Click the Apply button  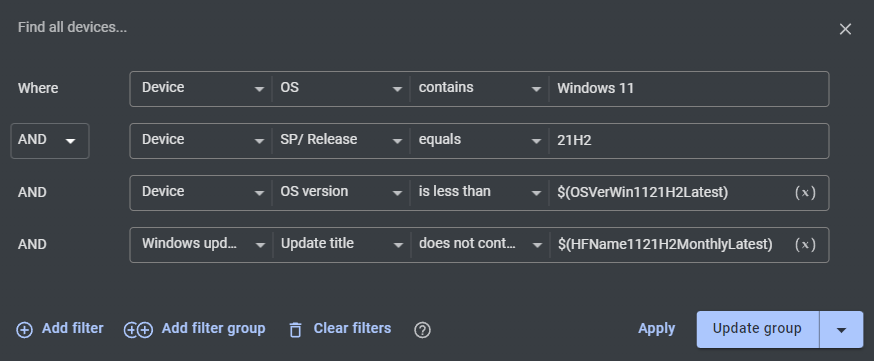tap(657, 329)
